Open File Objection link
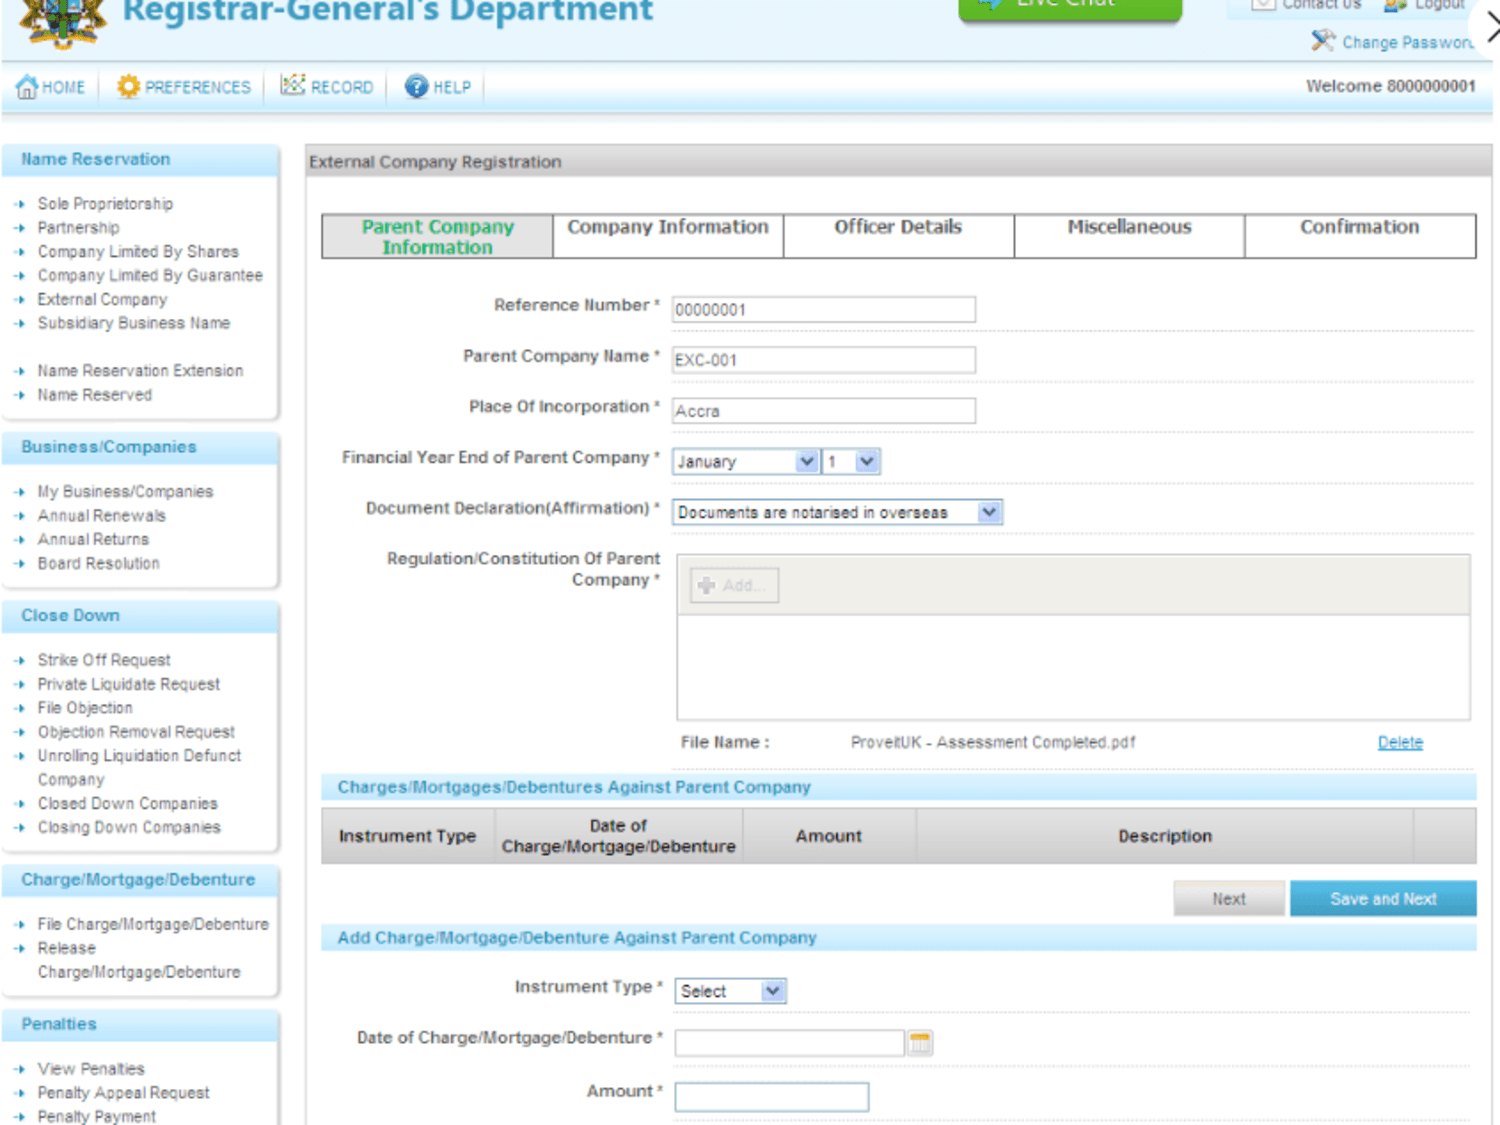1500x1125 pixels. click(x=85, y=708)
